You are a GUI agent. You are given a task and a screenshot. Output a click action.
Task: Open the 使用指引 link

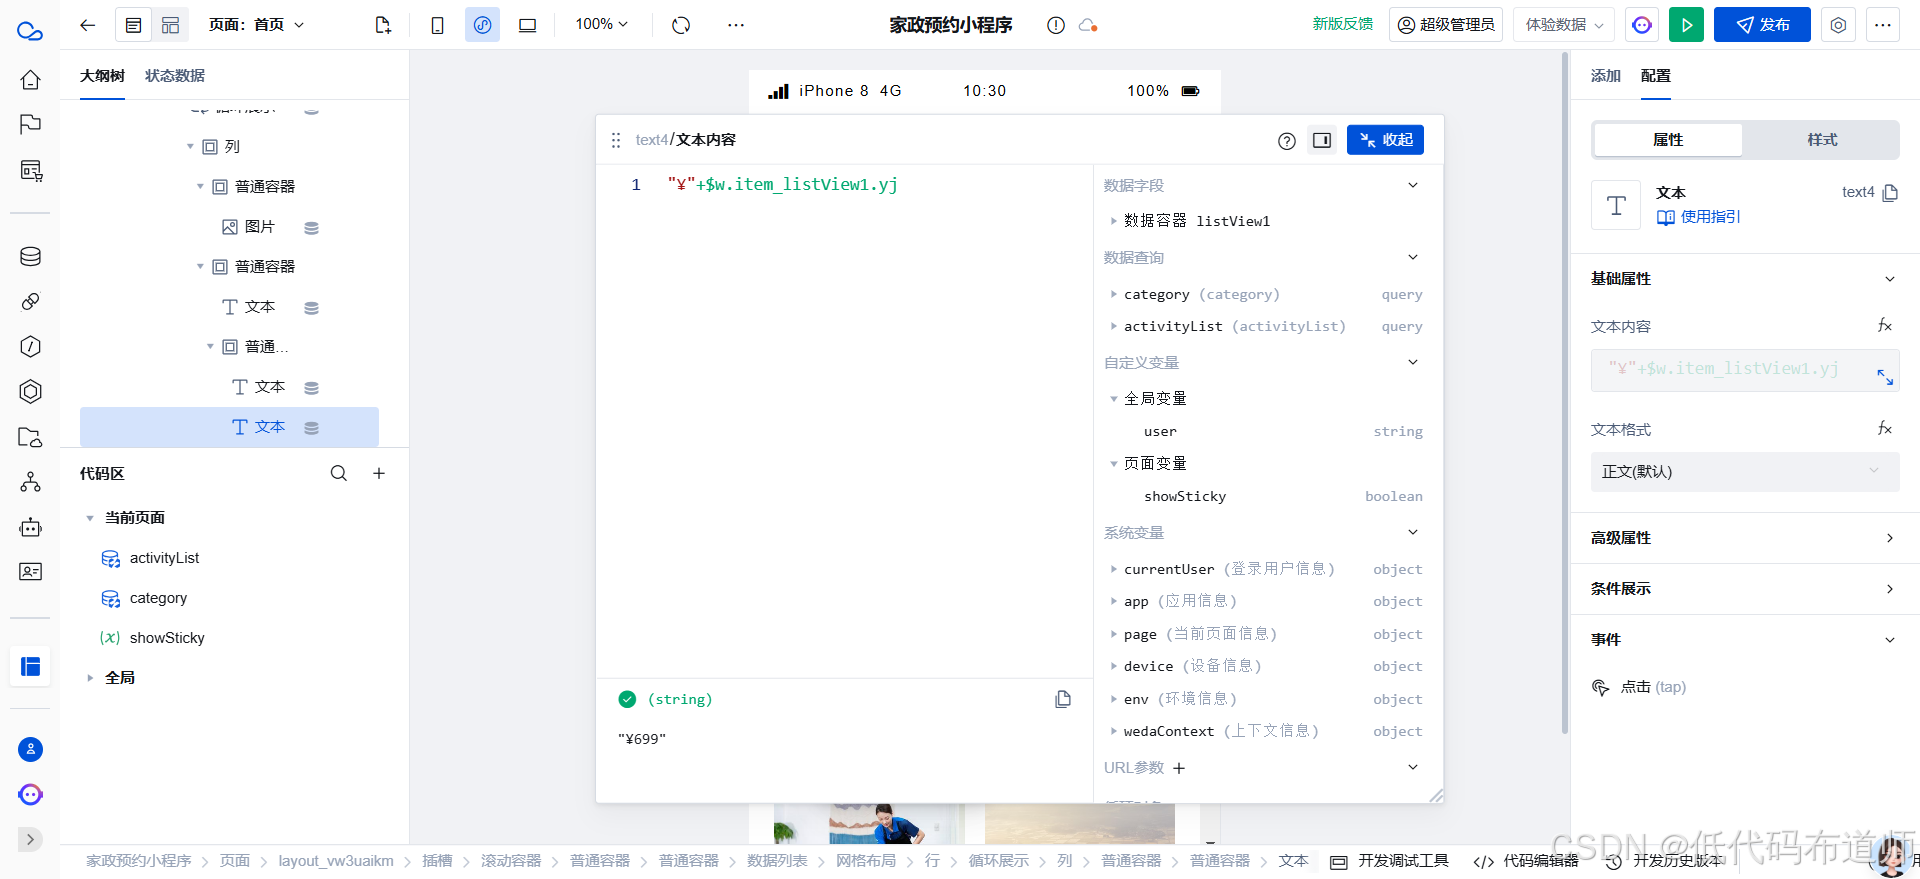click(1698, 217)
